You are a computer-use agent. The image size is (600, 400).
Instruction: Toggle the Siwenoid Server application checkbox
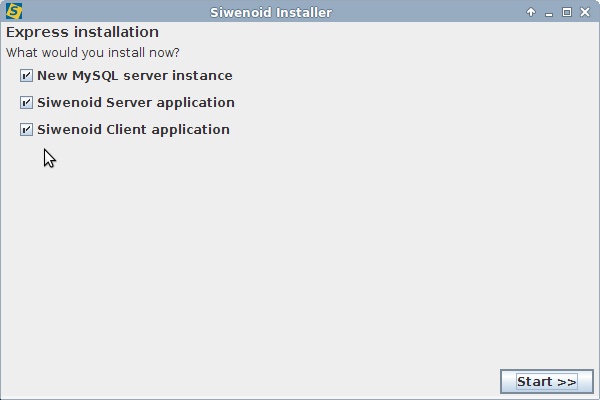[26, 103]
